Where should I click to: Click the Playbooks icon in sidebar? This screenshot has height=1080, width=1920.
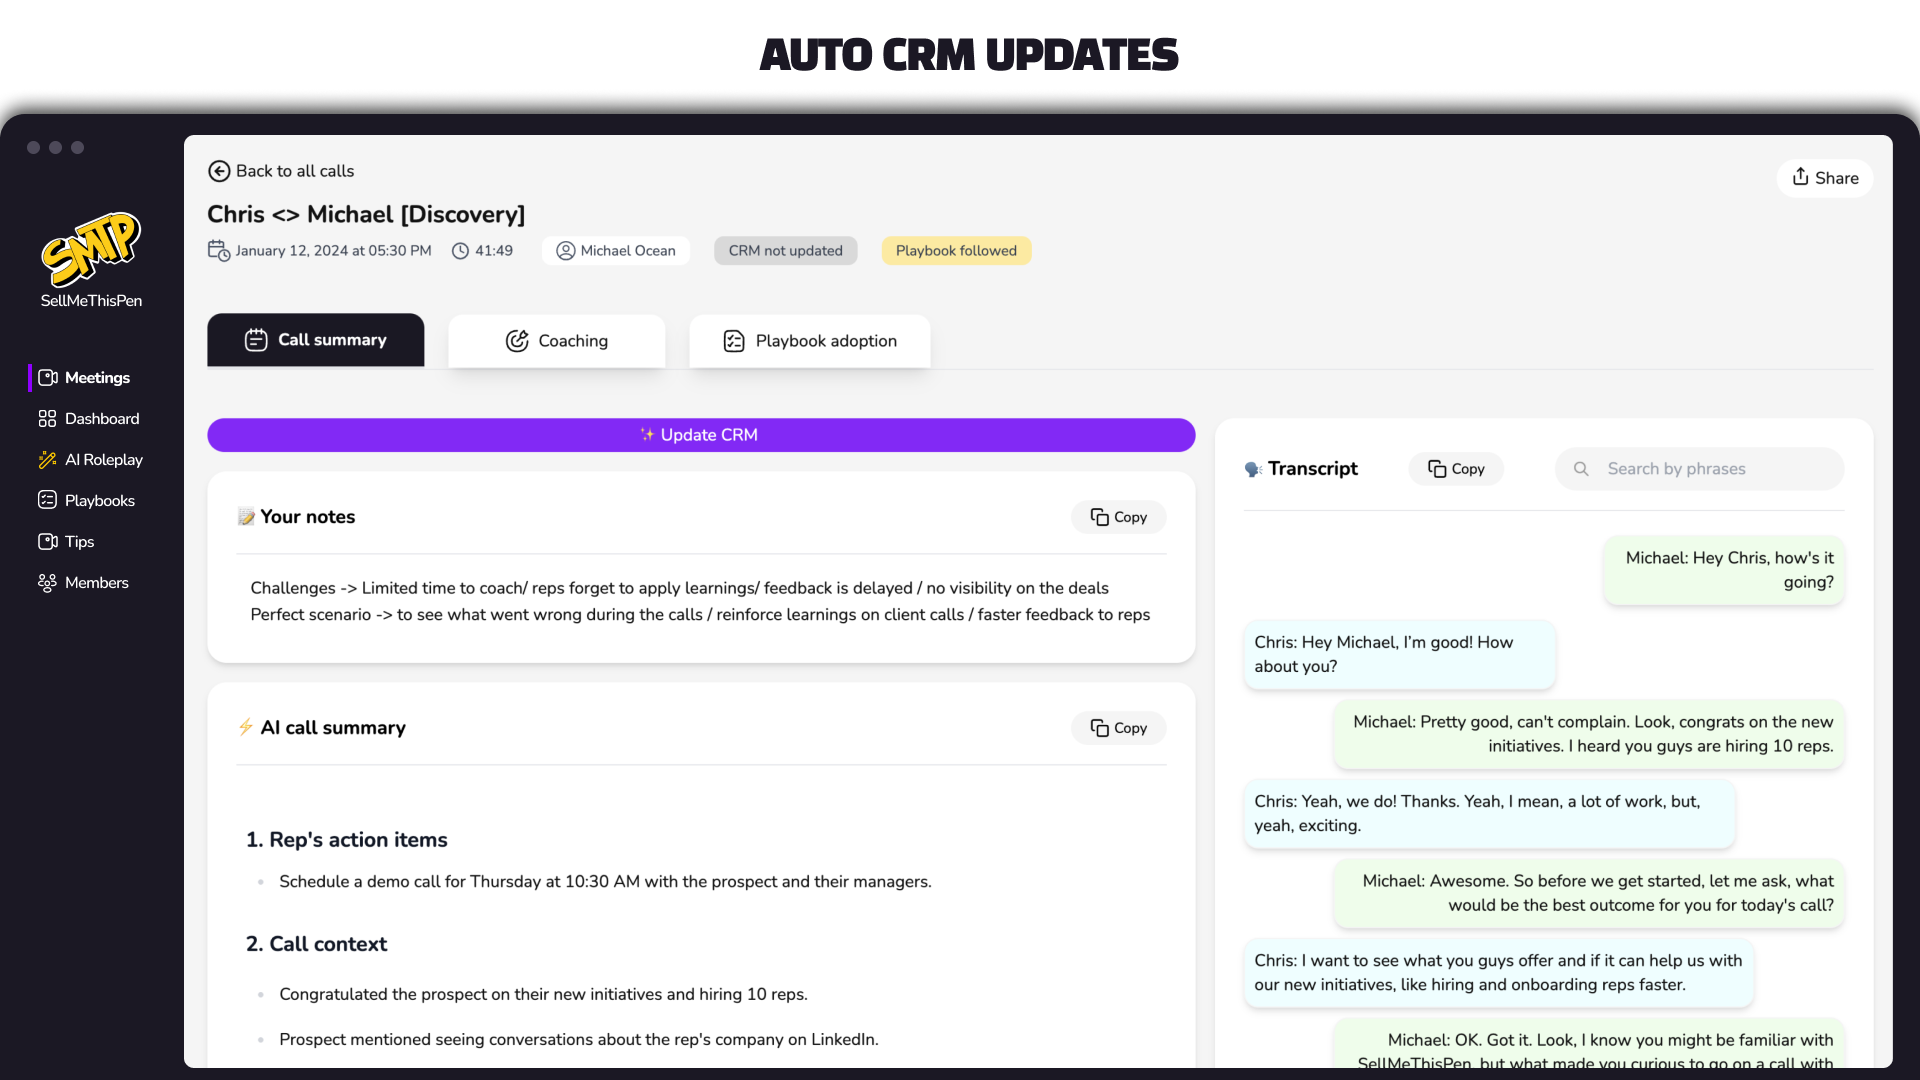point(47,500)
